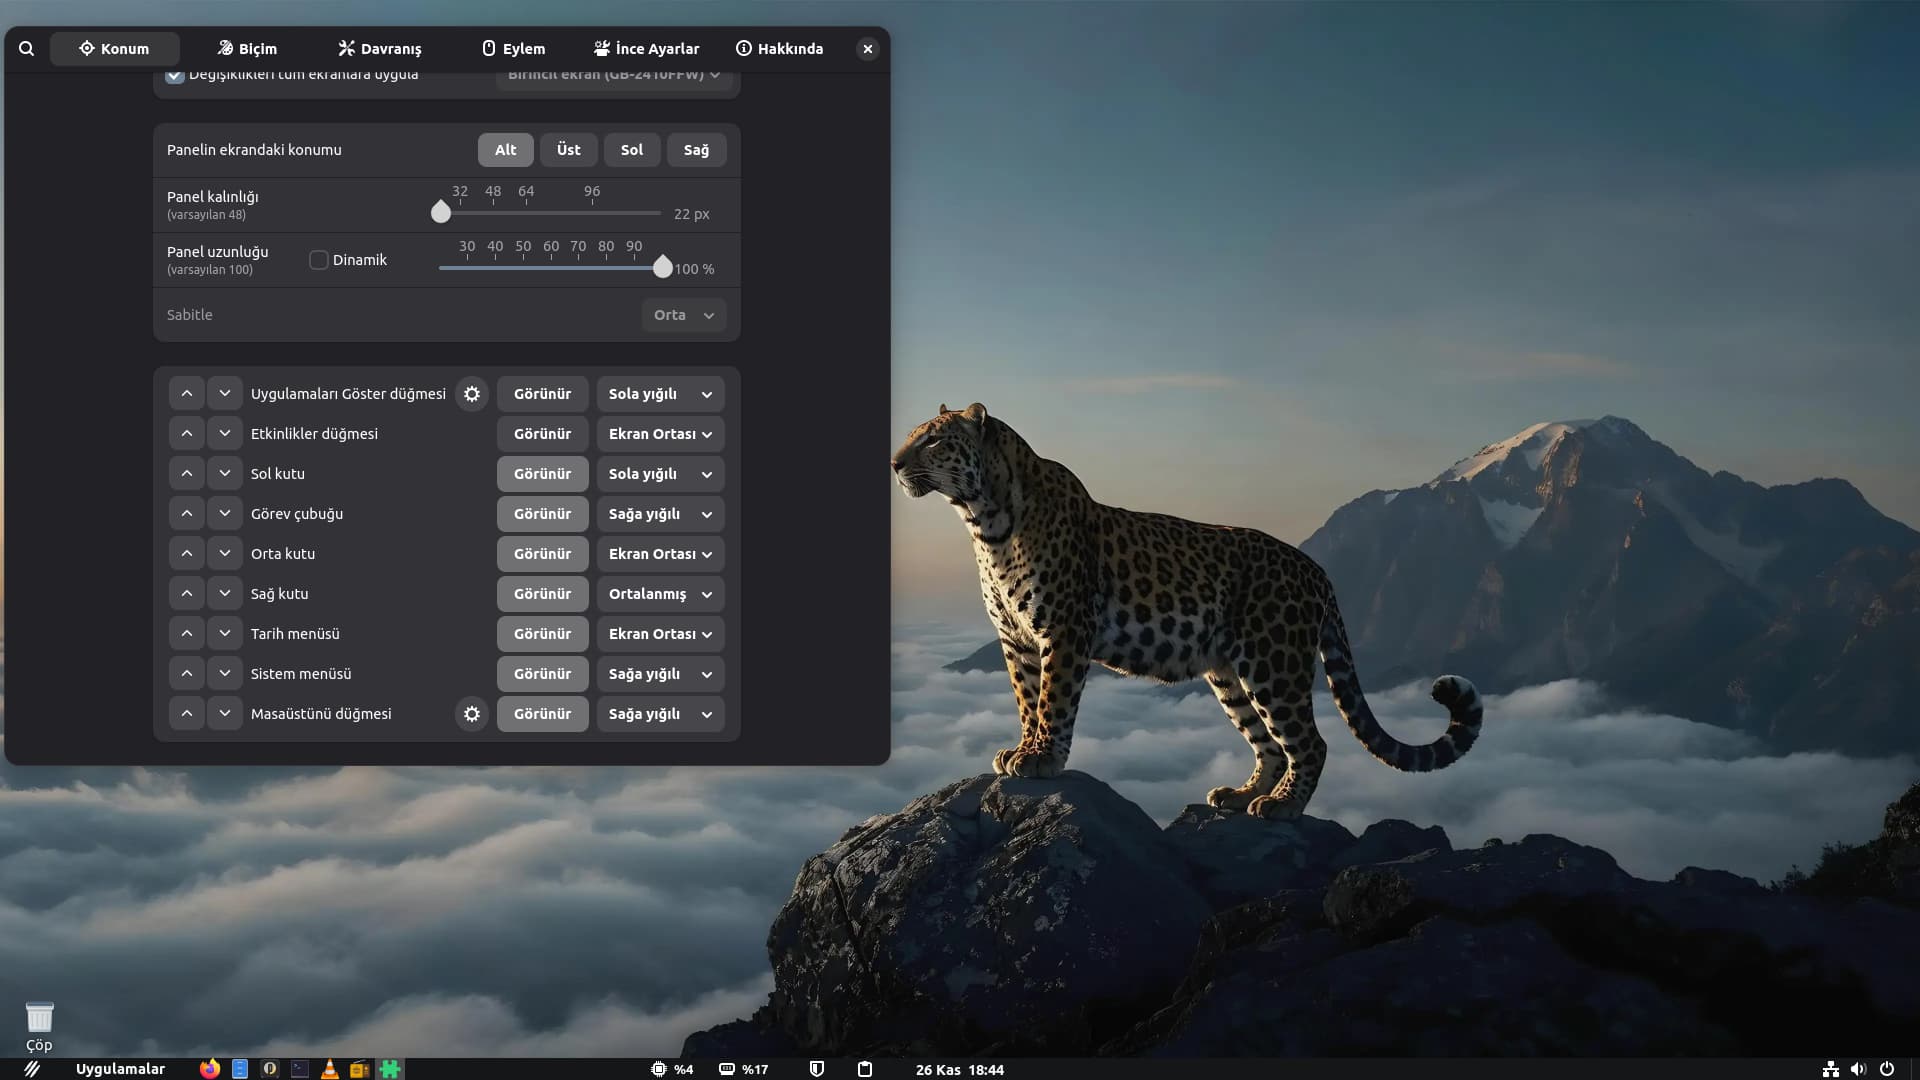This screenshot has width=1920, height=1080.
Task: Expand Etkinlikler düğmesi position dropdown
Action: coord(660,434)
